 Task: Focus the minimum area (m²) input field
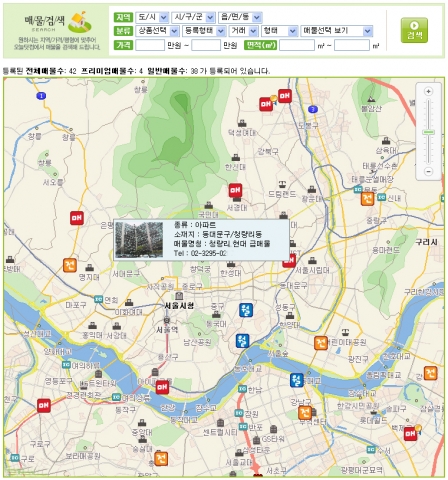point(297,45)
